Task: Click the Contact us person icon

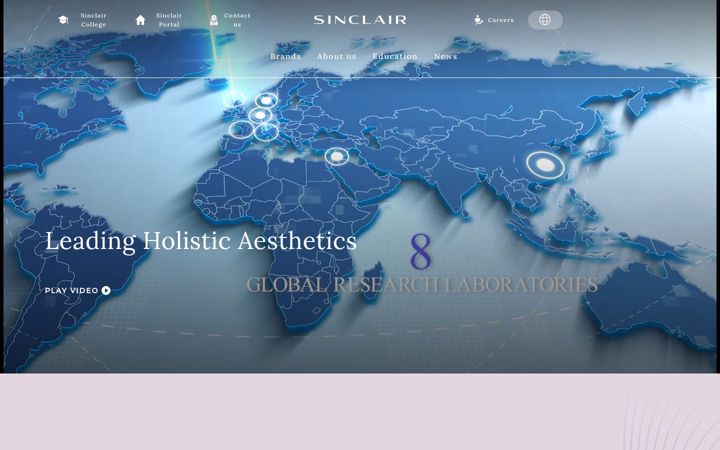Action: (x=214, y=20)
